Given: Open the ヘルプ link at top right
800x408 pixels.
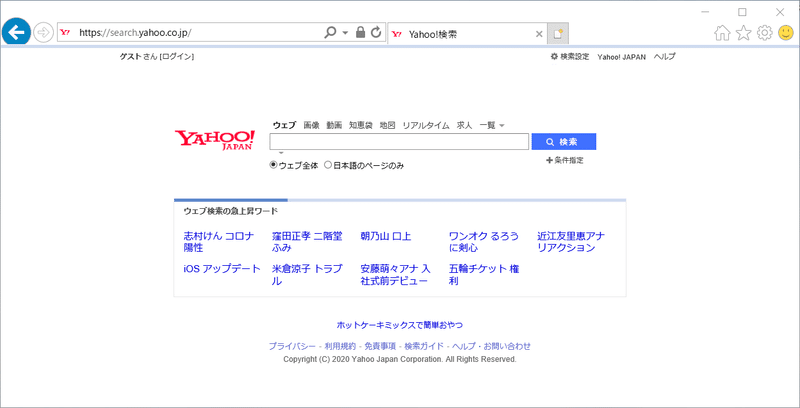Looking at the screenshot, I should (x=664, y=57).
